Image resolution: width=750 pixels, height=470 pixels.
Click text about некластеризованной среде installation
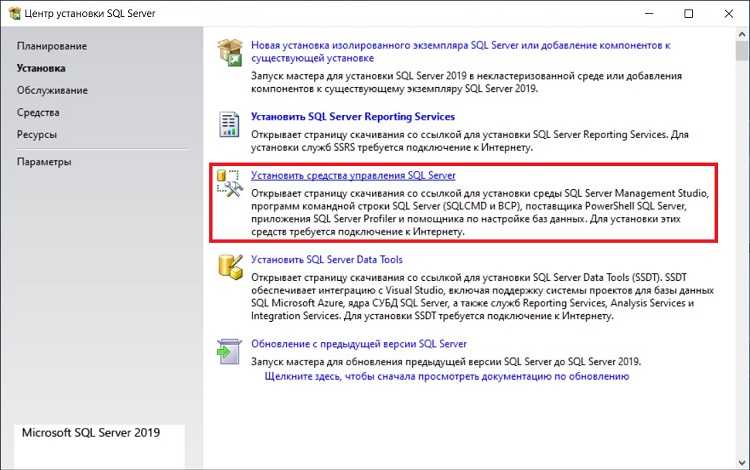466,82
